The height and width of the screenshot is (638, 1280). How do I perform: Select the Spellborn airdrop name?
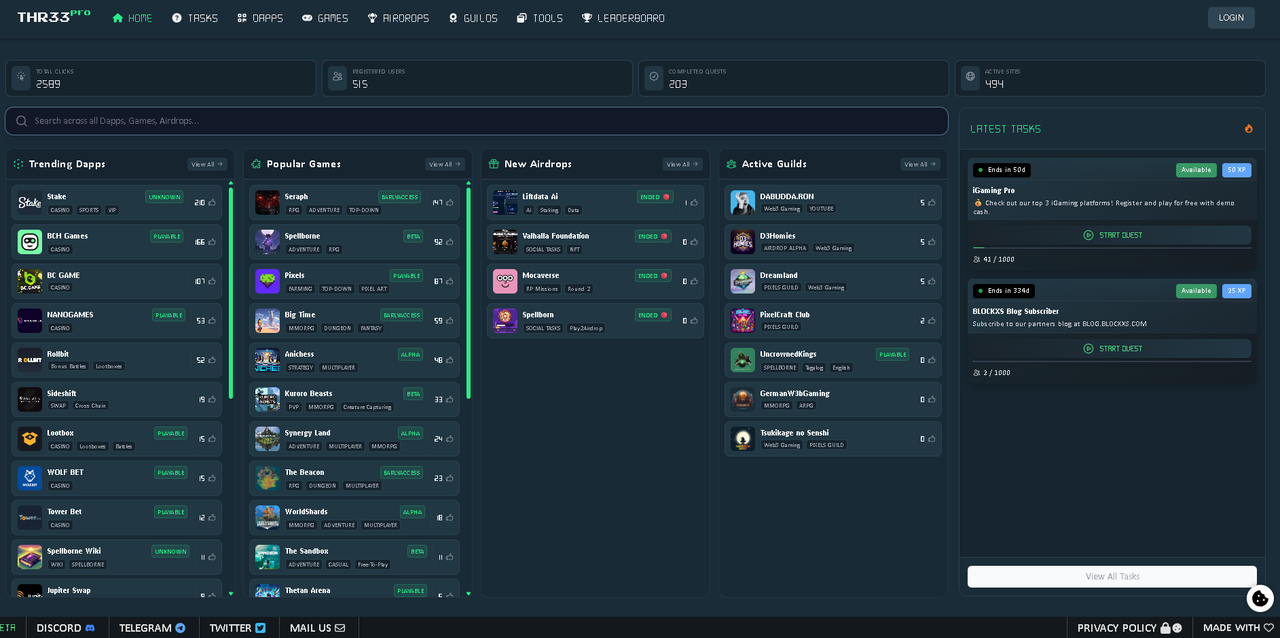(x=538, y=314)
